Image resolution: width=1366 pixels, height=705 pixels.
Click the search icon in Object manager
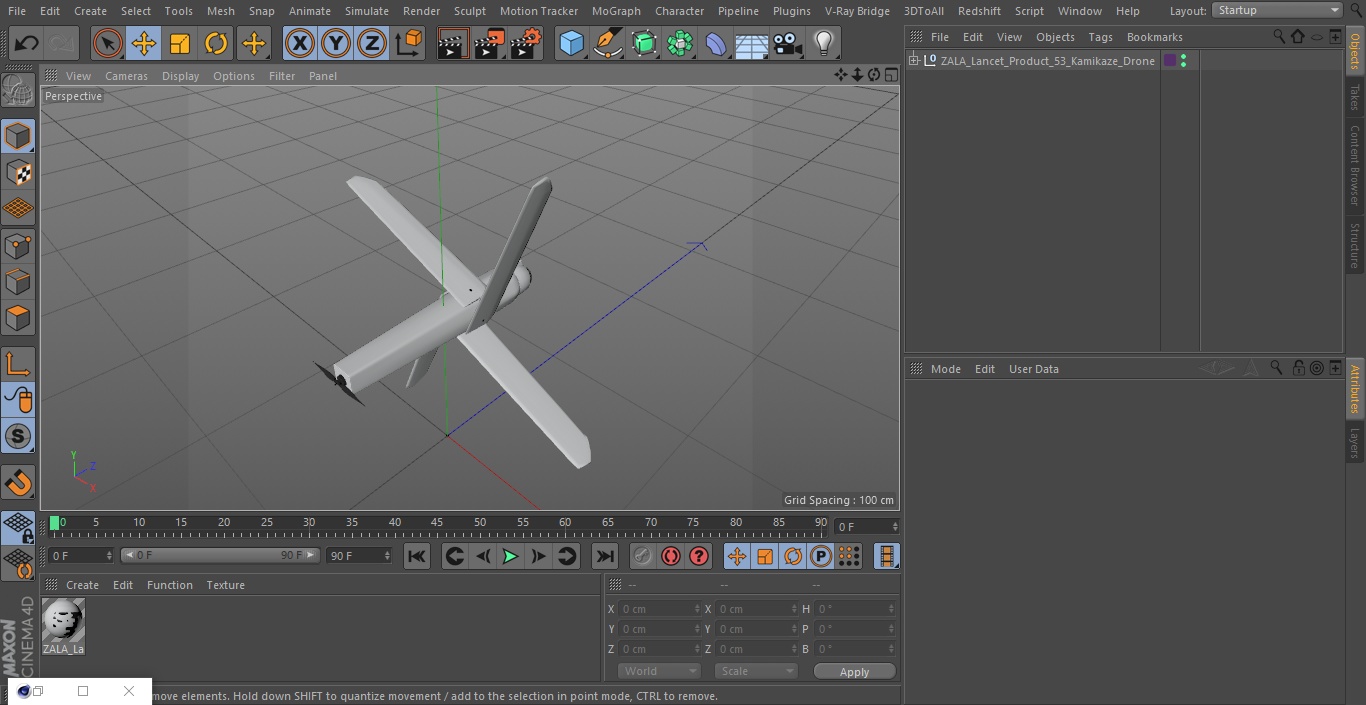tap(1279, 36)
